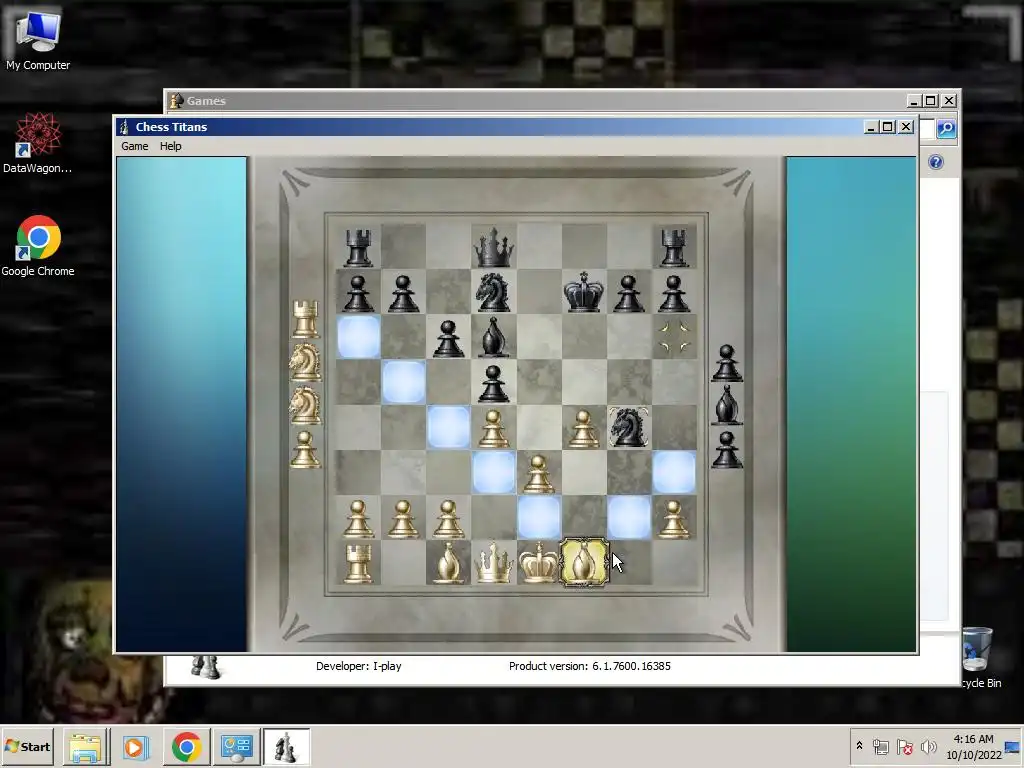This screenshot has height=768, width=1024.
Task: Select the black rook on h8
Action: pyautogui.click(x=674, y=247)
